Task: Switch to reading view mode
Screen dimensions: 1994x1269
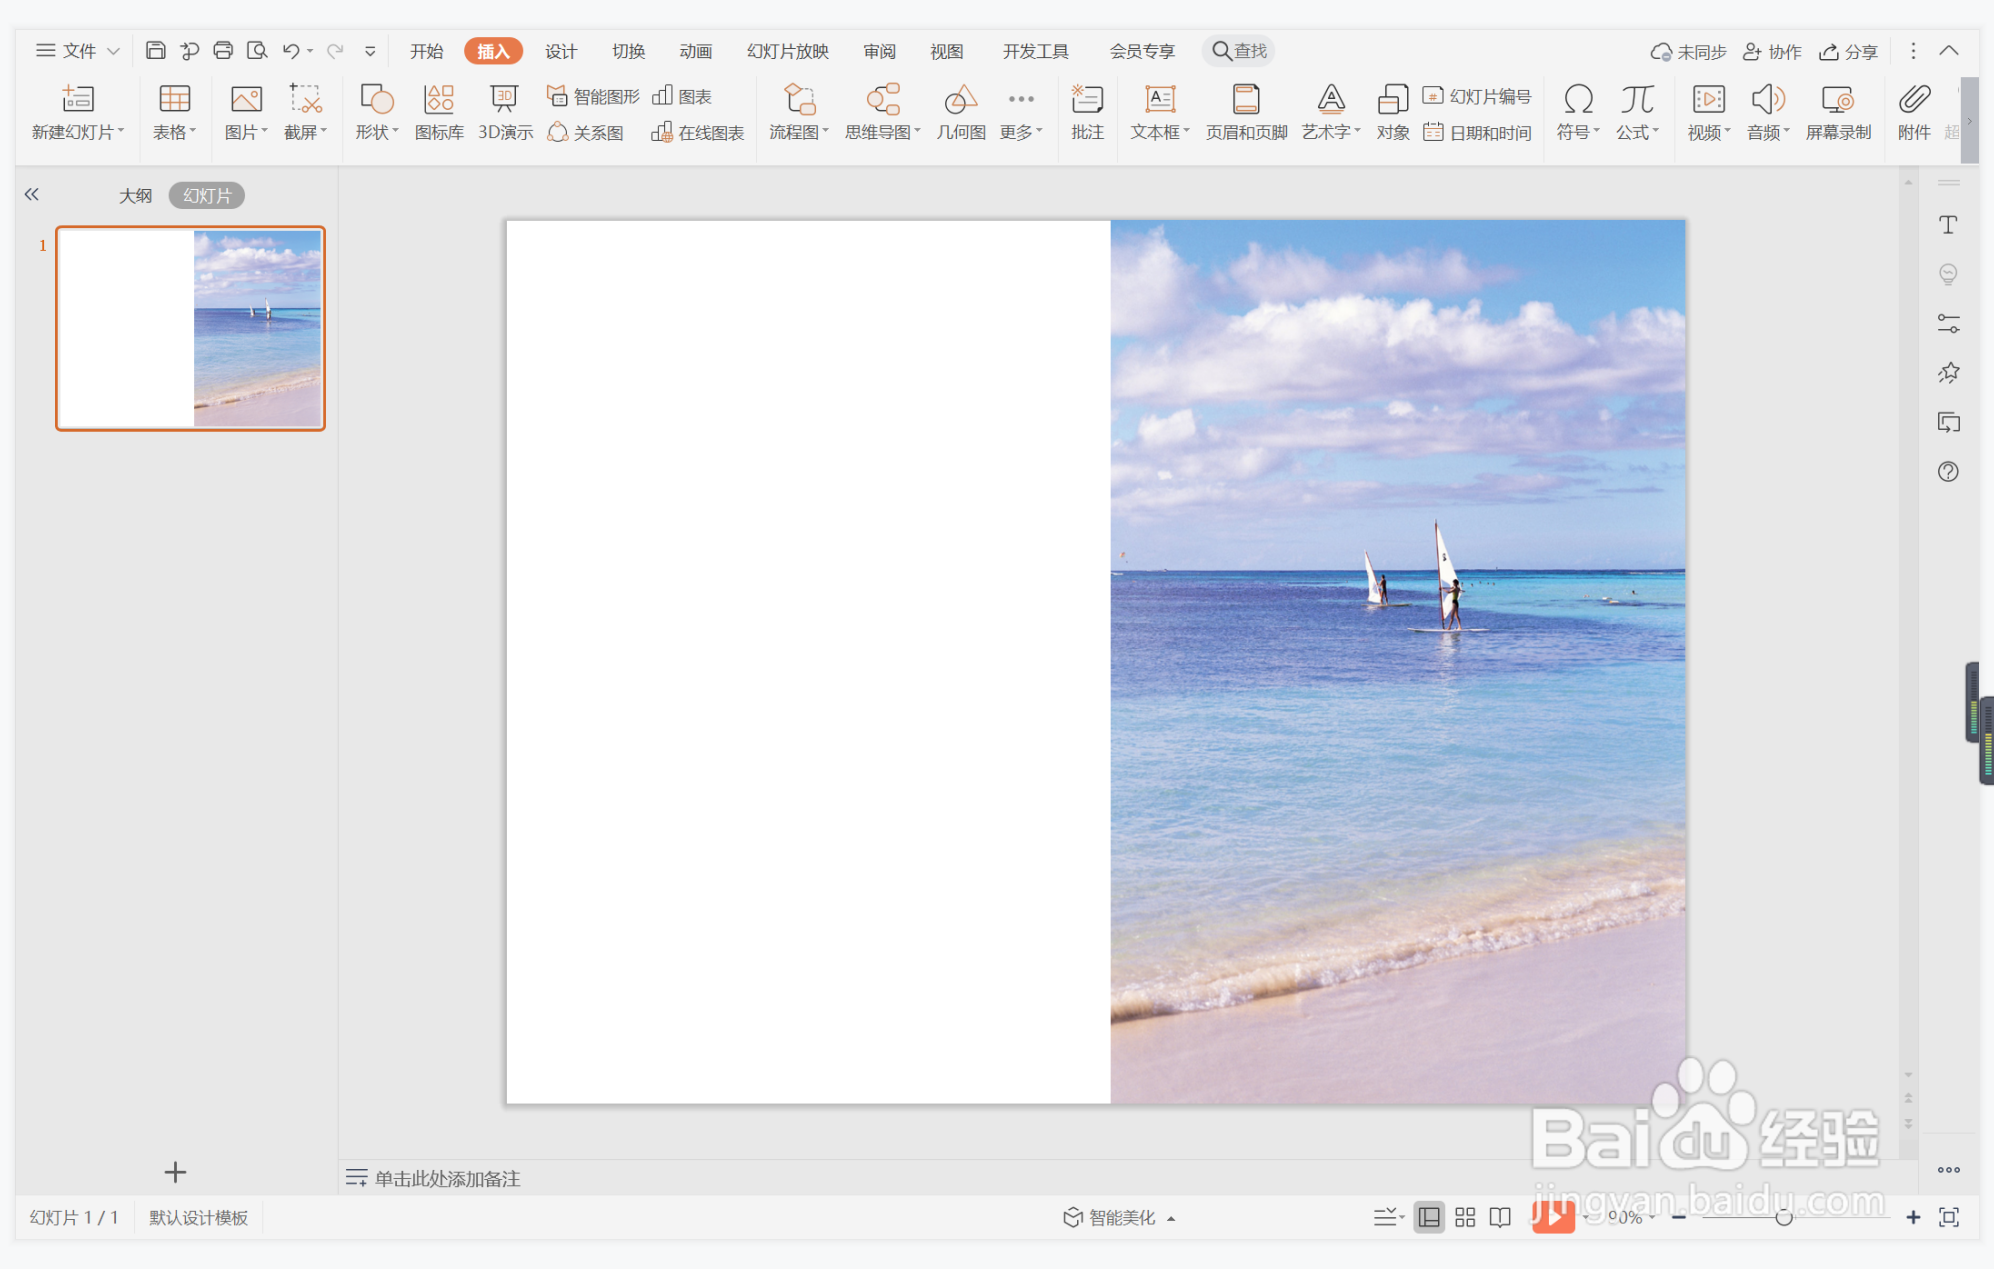Action: [x=1500, y=1217]
